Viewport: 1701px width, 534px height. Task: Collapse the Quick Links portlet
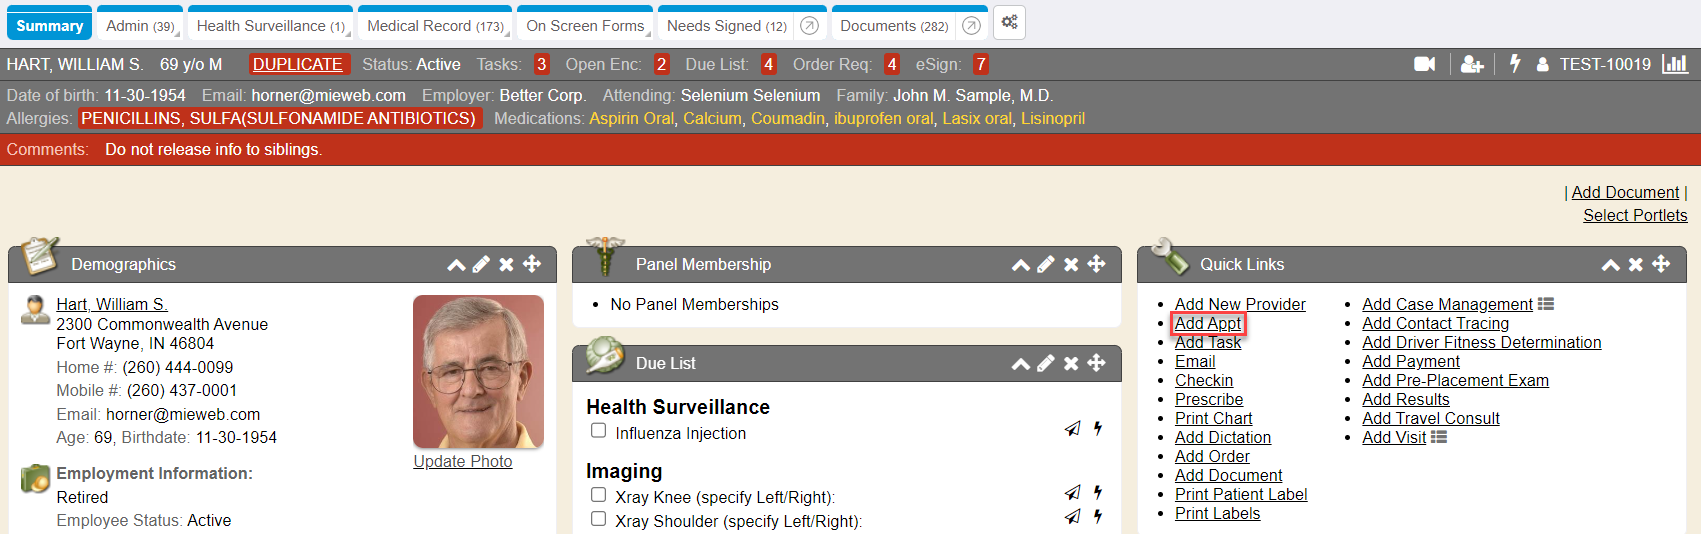(x=1610, y=265)
